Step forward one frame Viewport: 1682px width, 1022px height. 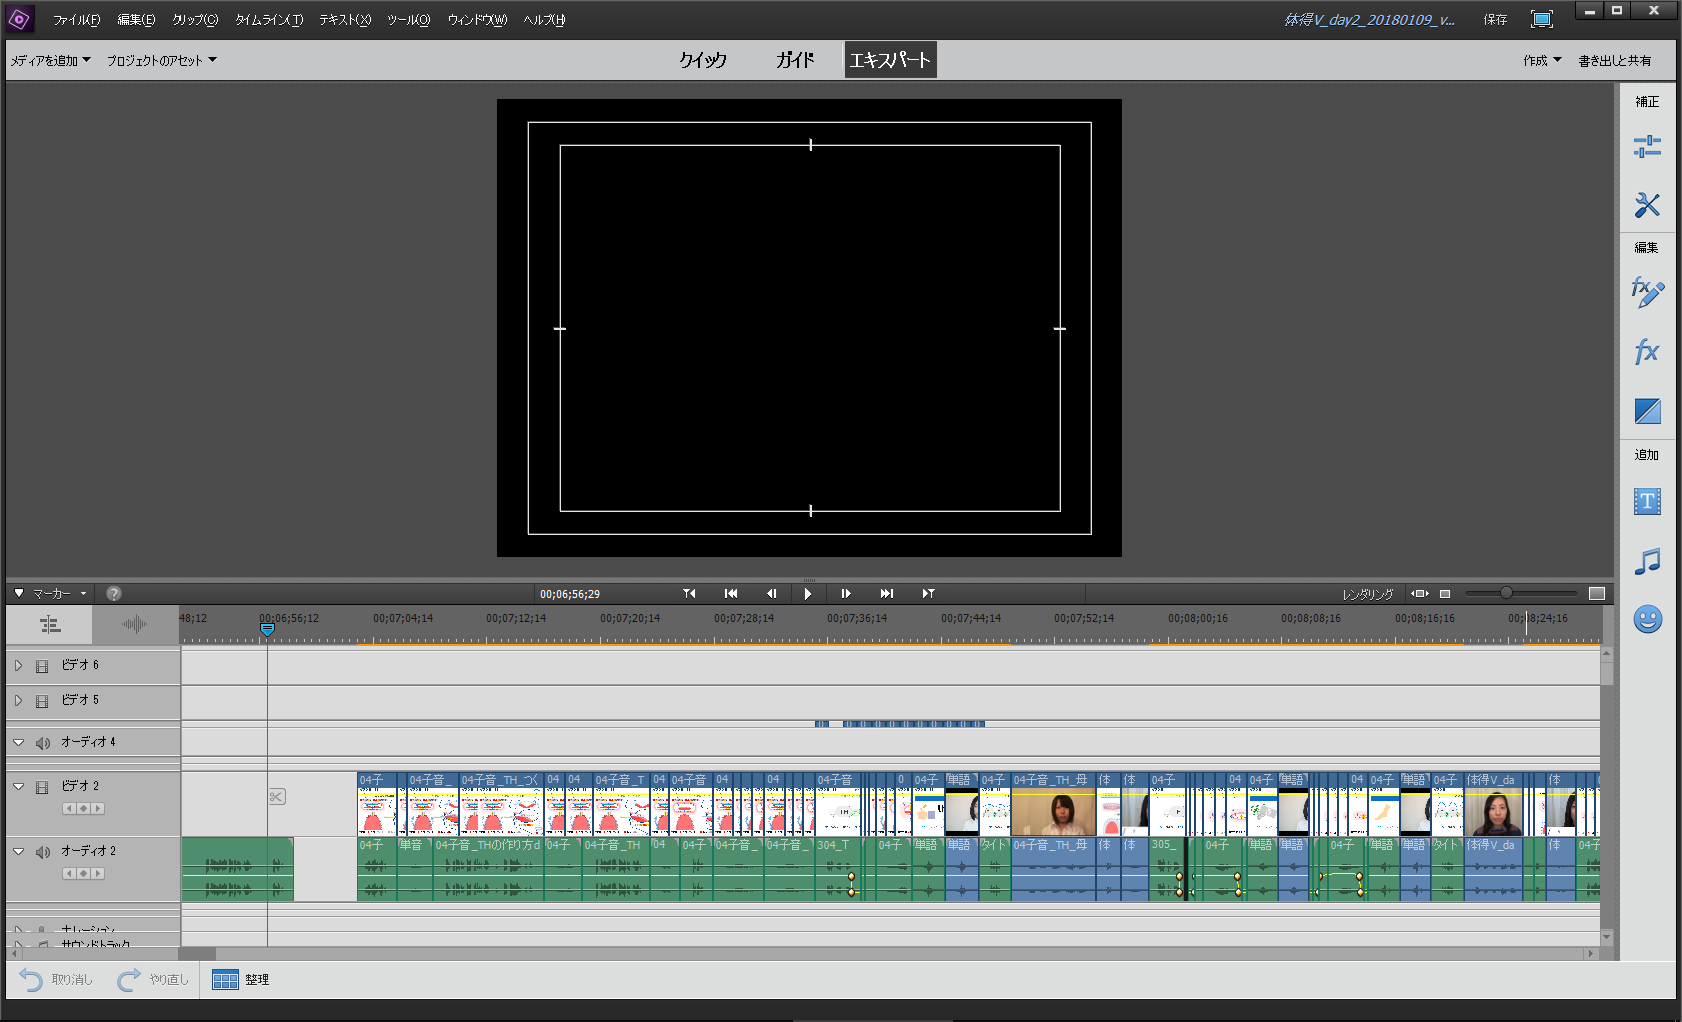[x=846, y=594]
